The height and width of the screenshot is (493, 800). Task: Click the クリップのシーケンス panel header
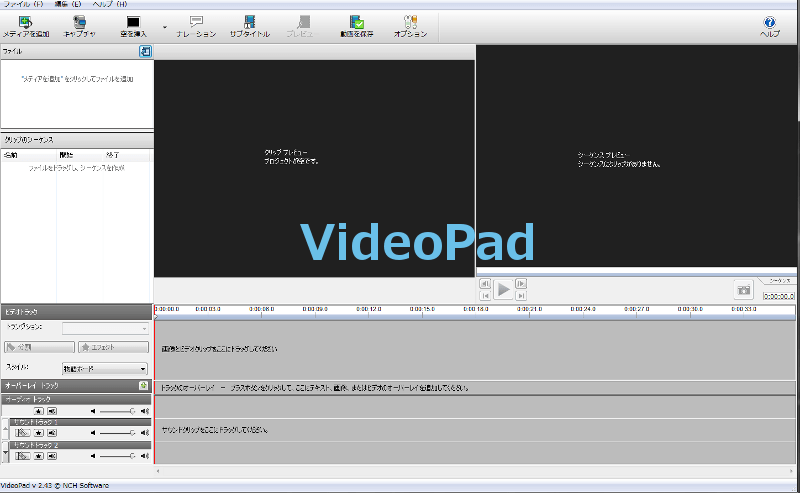click(77, 140)
